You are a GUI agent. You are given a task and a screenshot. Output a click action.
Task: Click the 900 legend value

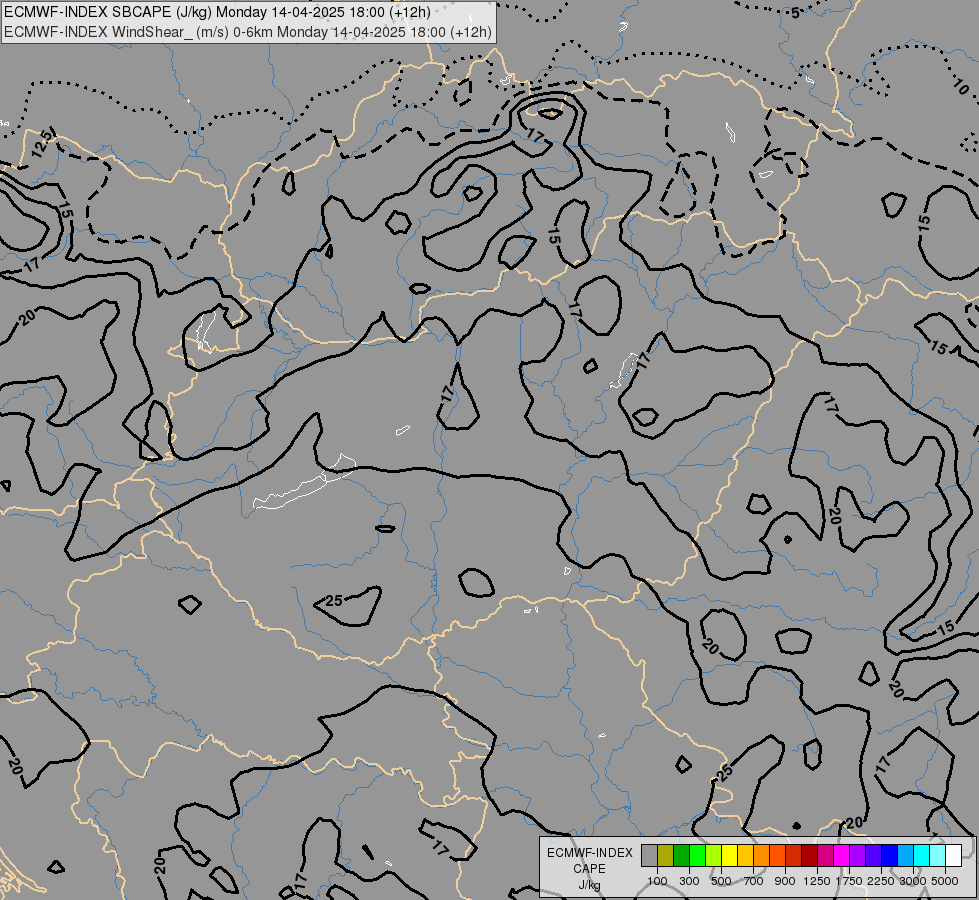tap(785, 881)
